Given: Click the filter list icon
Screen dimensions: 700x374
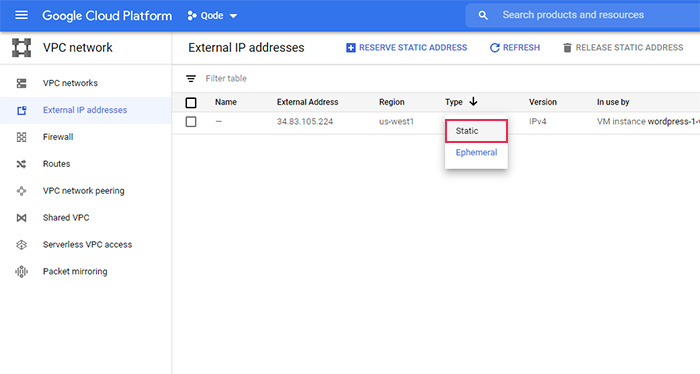Looking at the screenshot, I should pyautogui.click(x=191, y=79).
